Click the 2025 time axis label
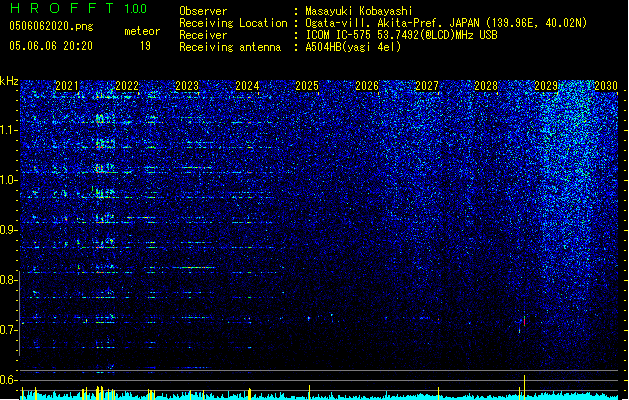This screenshot has height=400, width=629. point(307,86)
